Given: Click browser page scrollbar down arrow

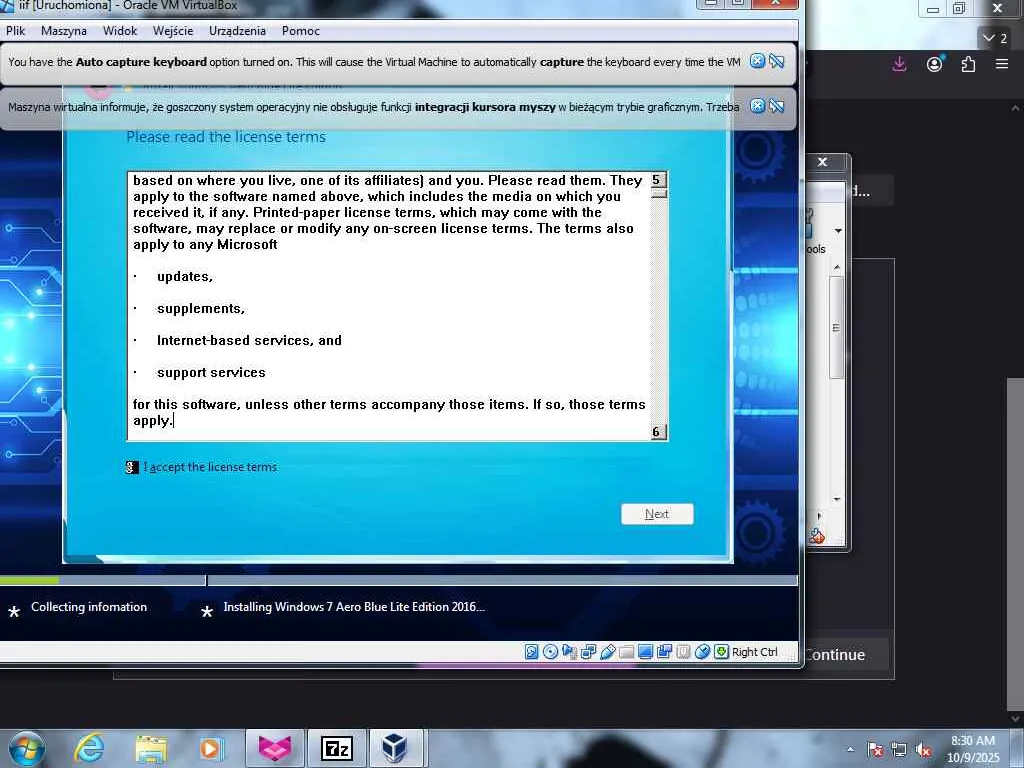Looking at the screenshot, I should coord(1016,718).
